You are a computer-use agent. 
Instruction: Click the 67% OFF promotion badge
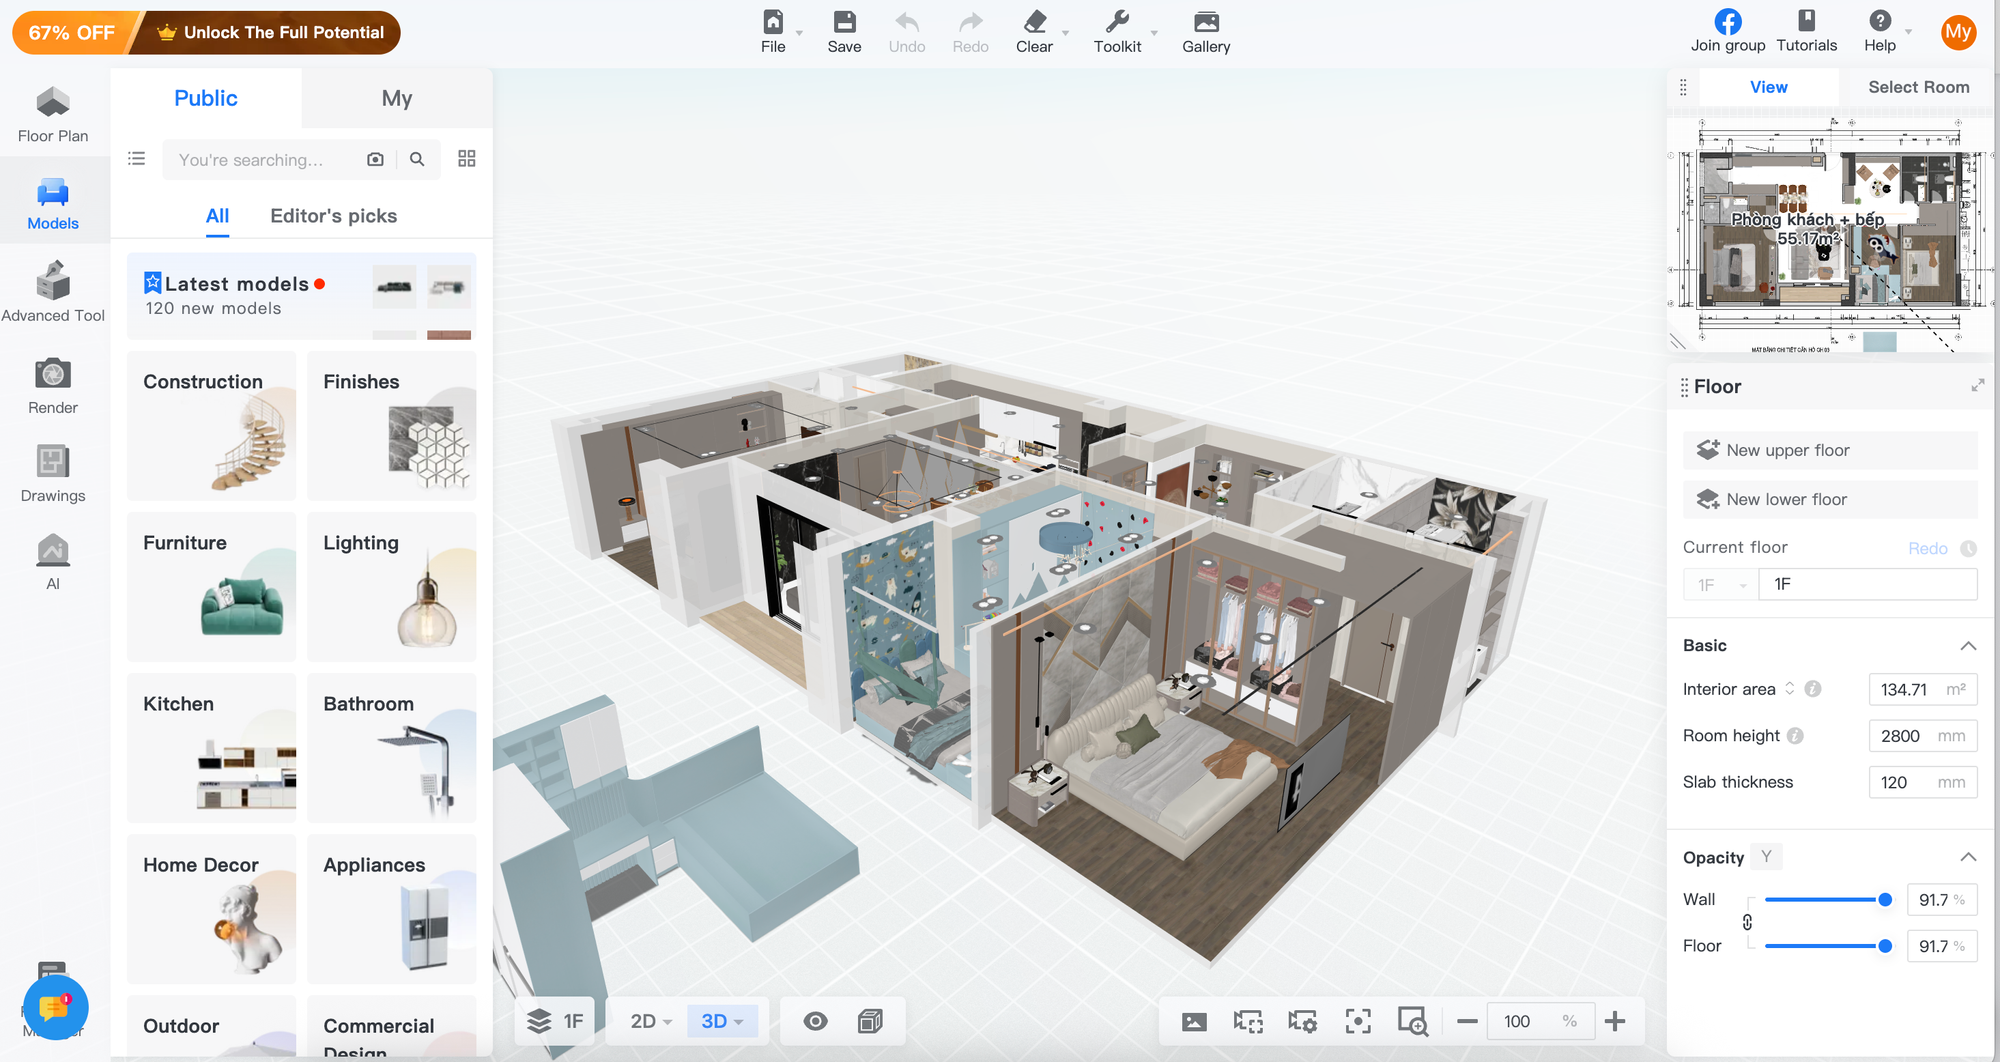72,33
